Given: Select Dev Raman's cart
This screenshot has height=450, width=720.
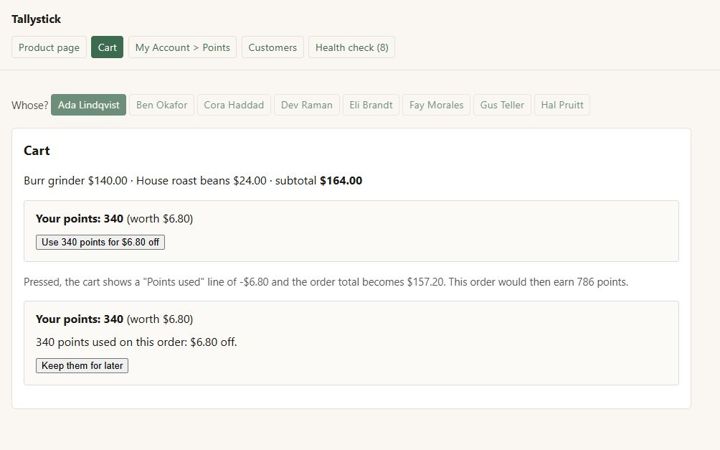Looking at the screenshot, I should point(306,105).
